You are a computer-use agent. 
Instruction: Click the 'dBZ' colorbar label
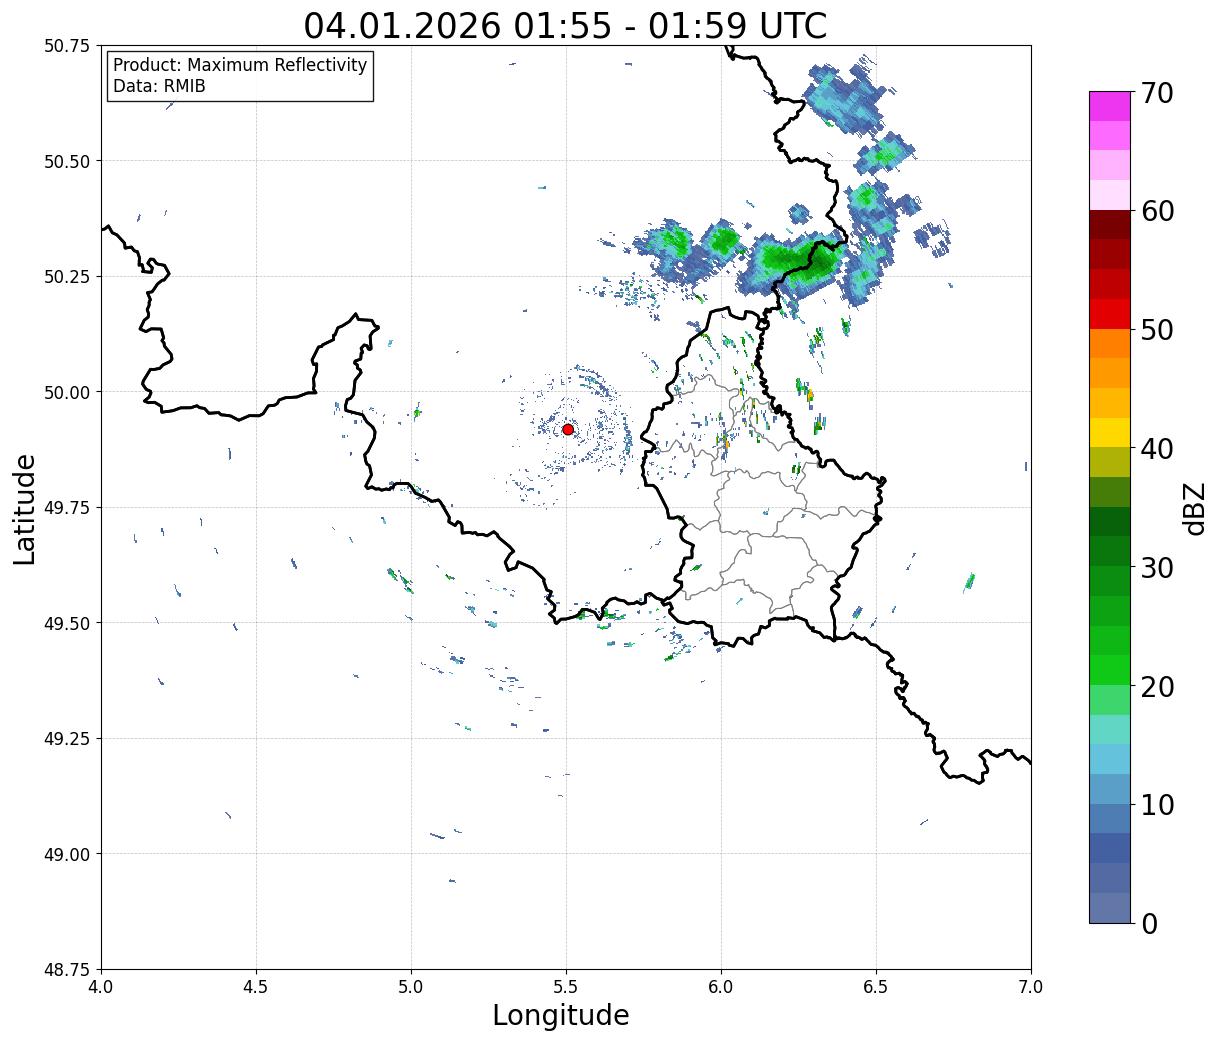click(1195, 508)
